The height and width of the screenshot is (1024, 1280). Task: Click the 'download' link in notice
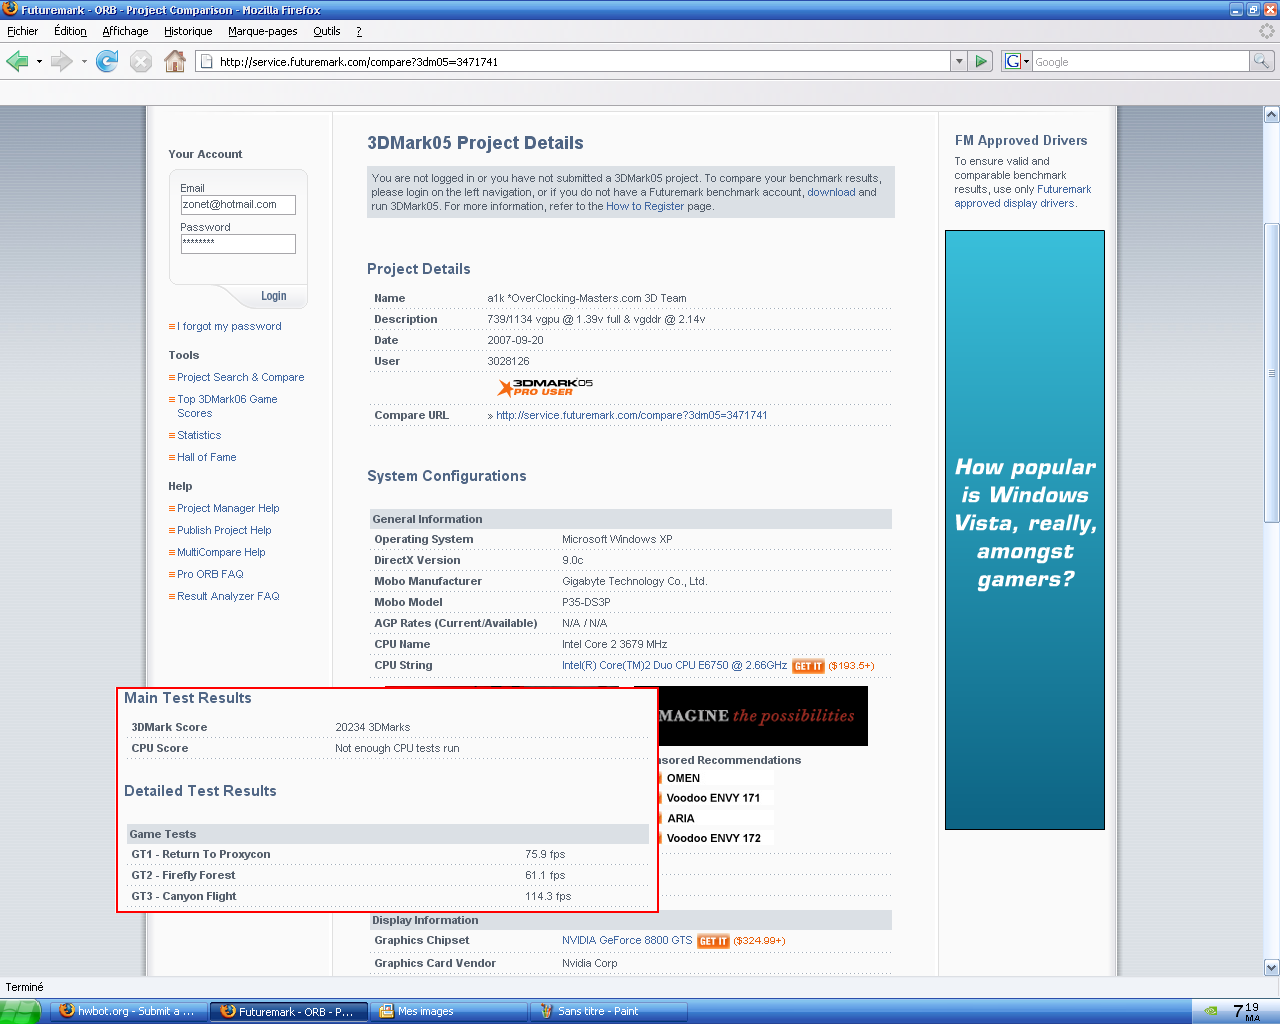(x=831, y=192)
